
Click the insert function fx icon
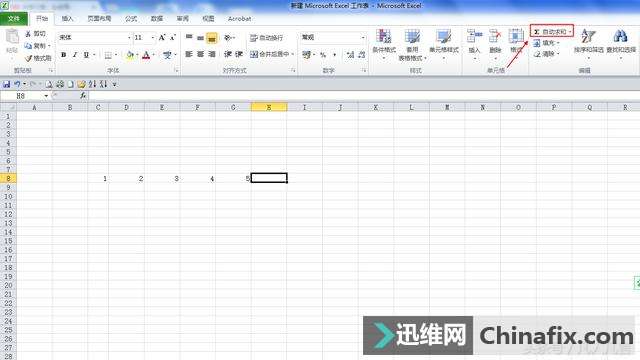[83, 96]
